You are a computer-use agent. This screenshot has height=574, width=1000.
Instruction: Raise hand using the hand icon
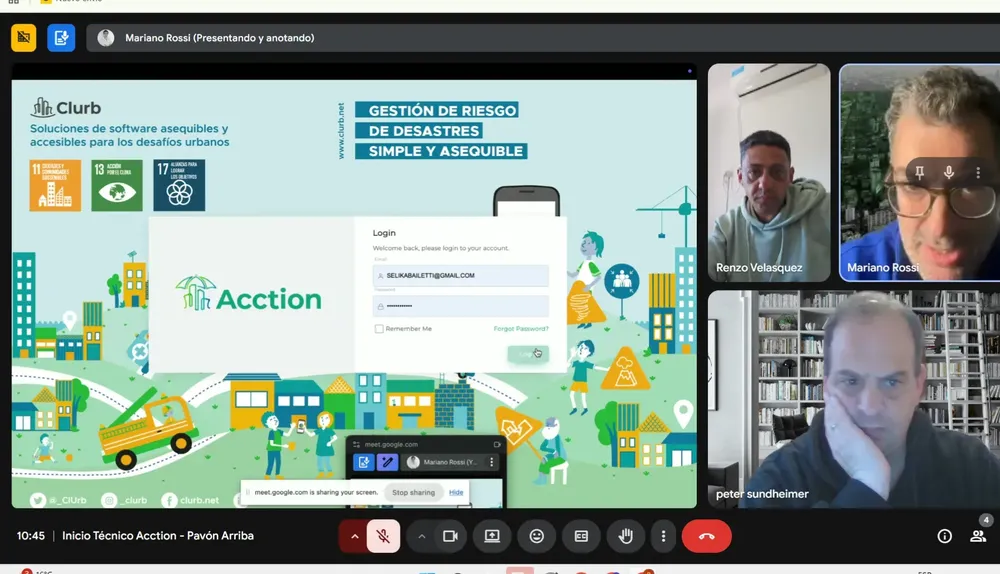pyautogui.click(x=625, y=536)
